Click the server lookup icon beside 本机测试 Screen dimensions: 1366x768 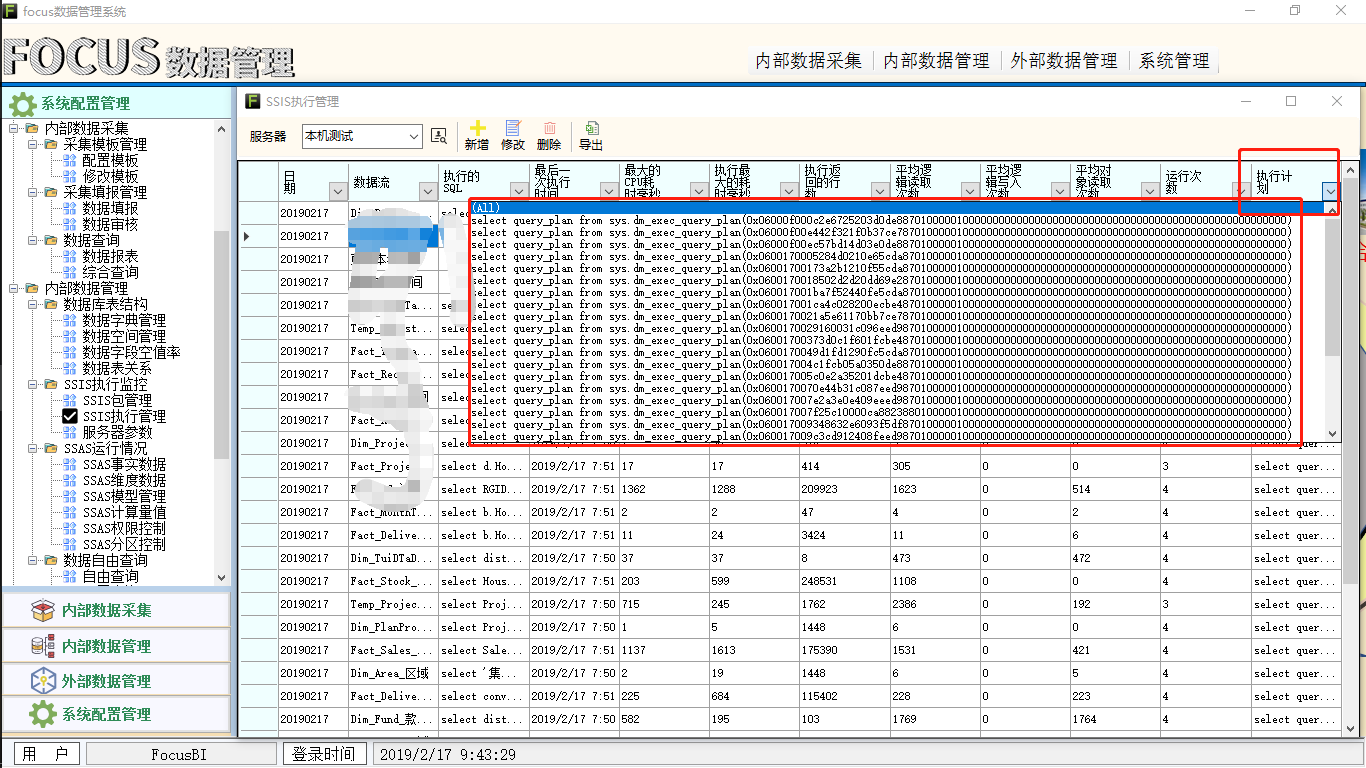[x=439, y=136]
